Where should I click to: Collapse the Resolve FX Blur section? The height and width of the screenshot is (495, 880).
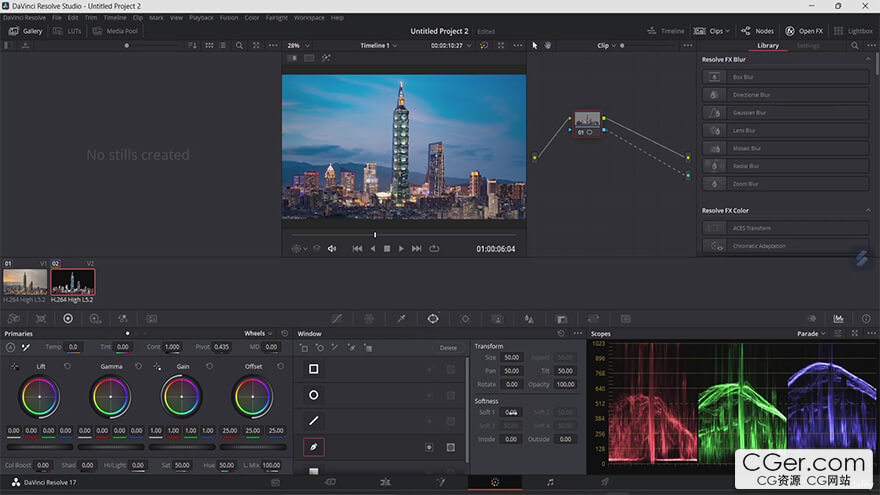pyautogui.click(x=868, y=59)
